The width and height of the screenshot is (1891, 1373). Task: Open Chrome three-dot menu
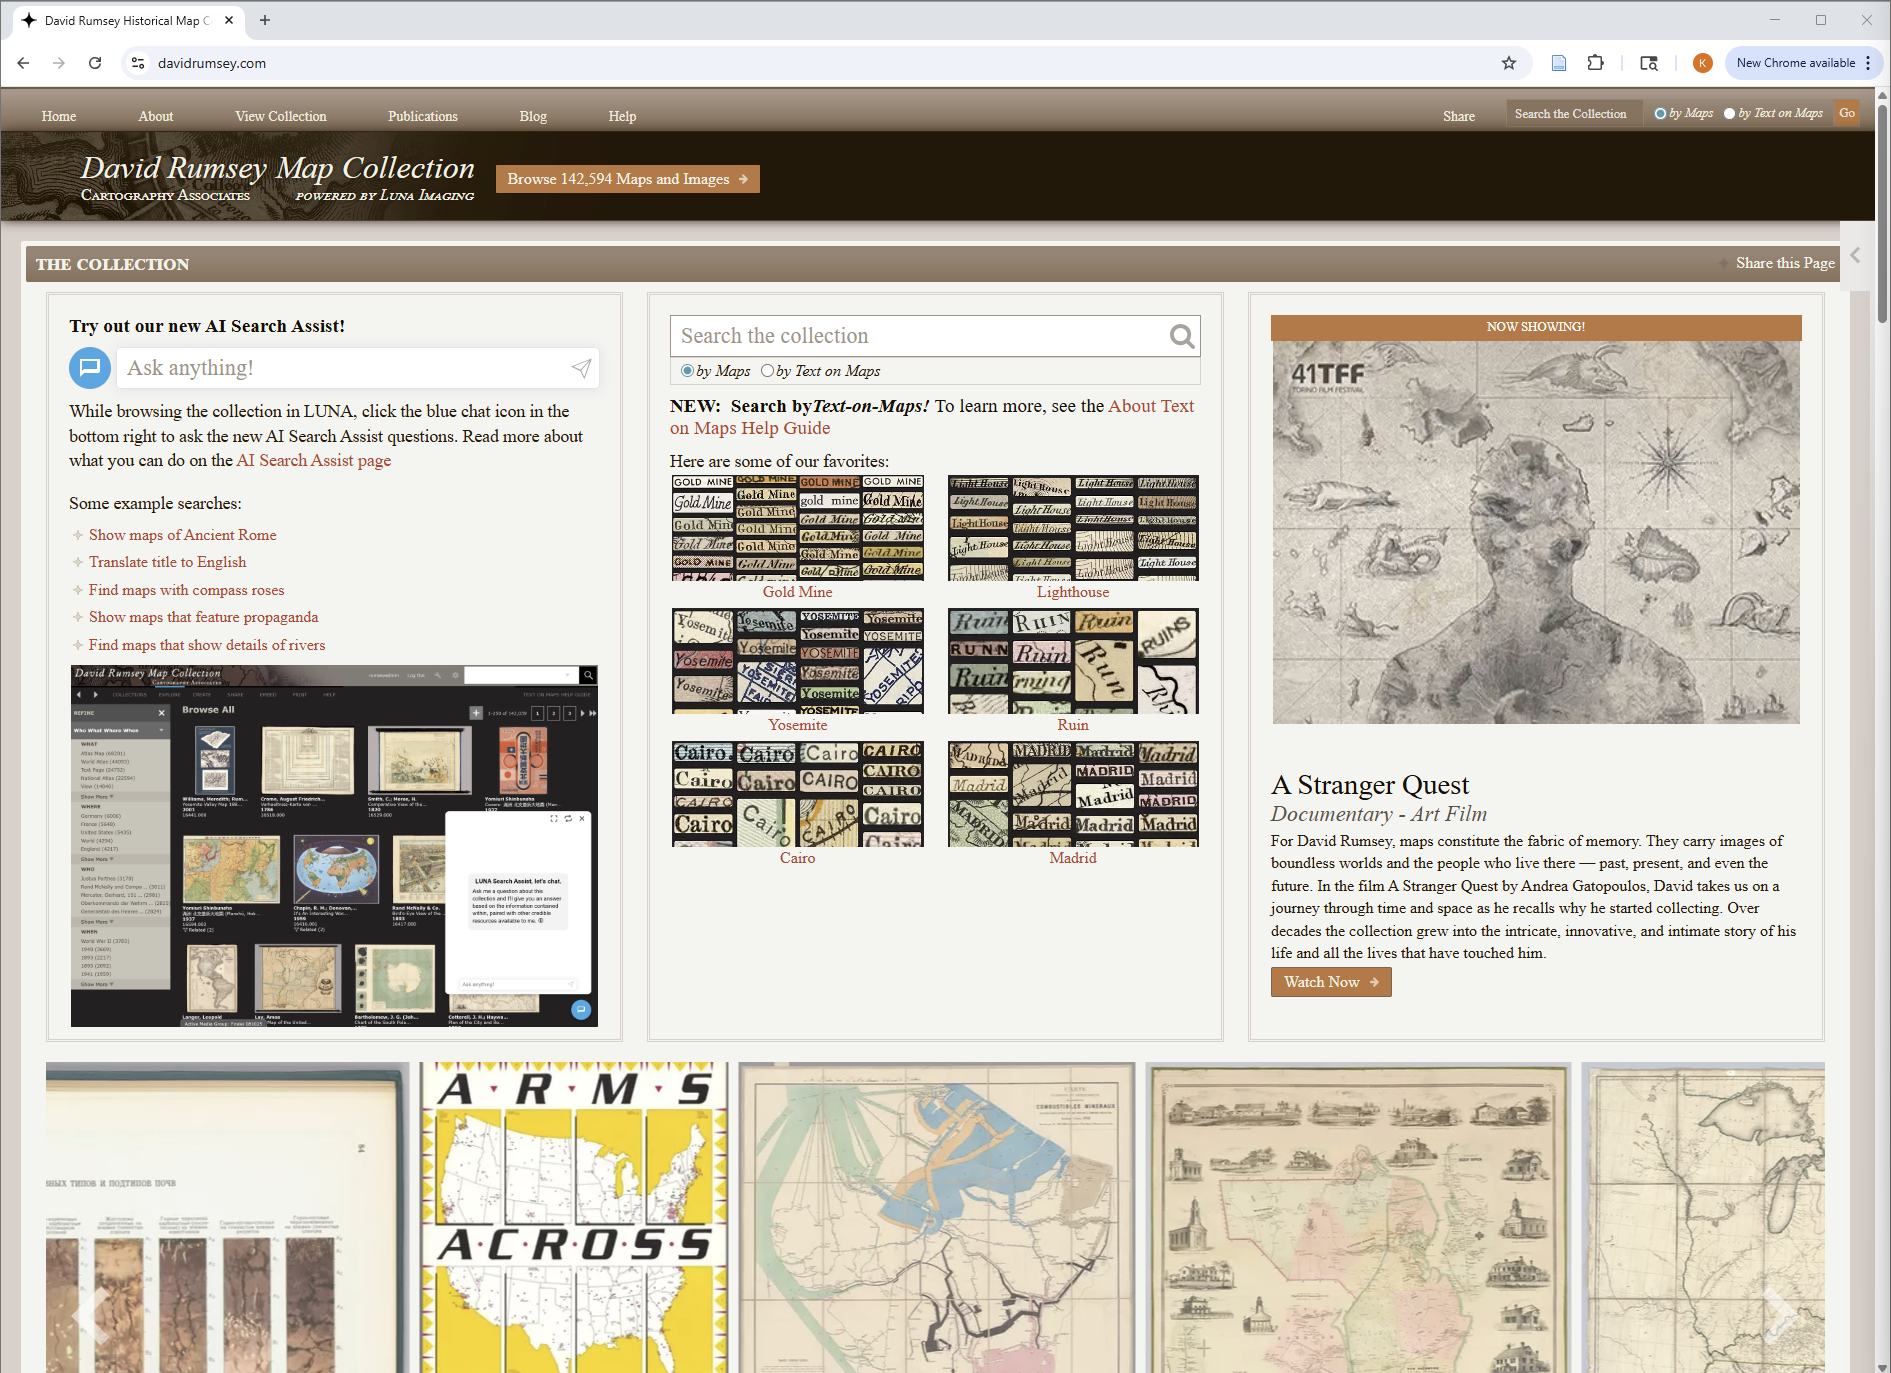click(x=1868, y=63)
